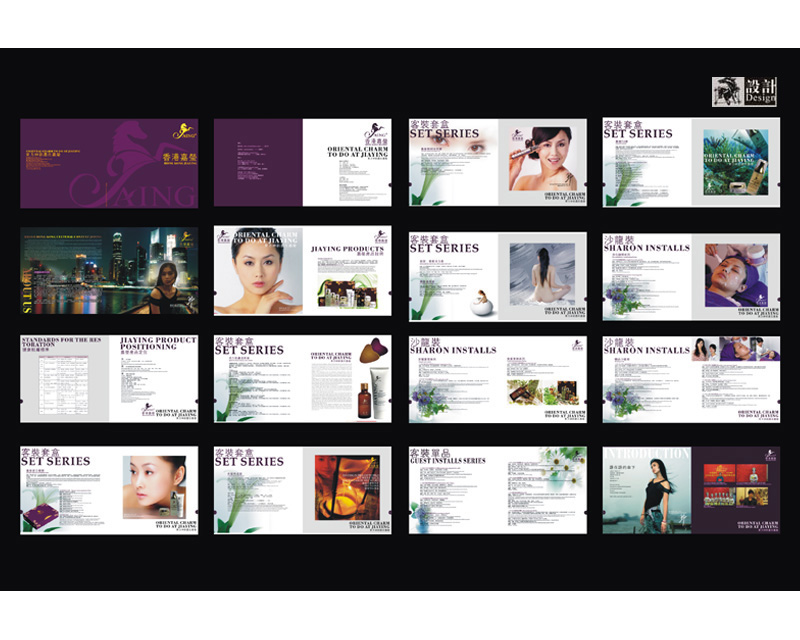
Task: Select the purple JAING cover spread
Action: (x=109, y=163)
